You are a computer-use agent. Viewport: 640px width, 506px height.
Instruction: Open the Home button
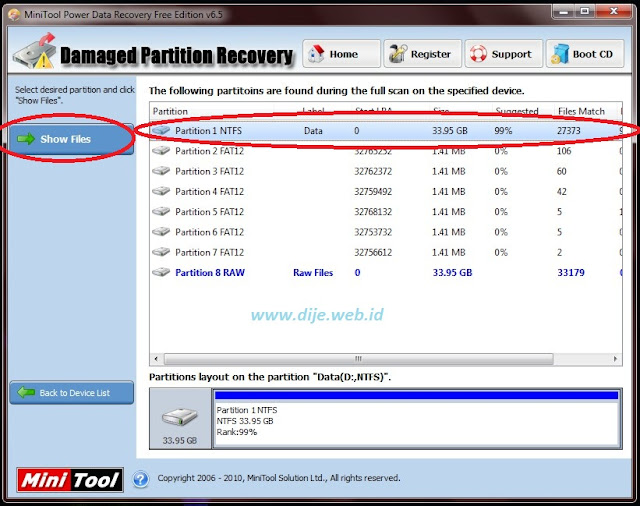[x=341, y=54]
